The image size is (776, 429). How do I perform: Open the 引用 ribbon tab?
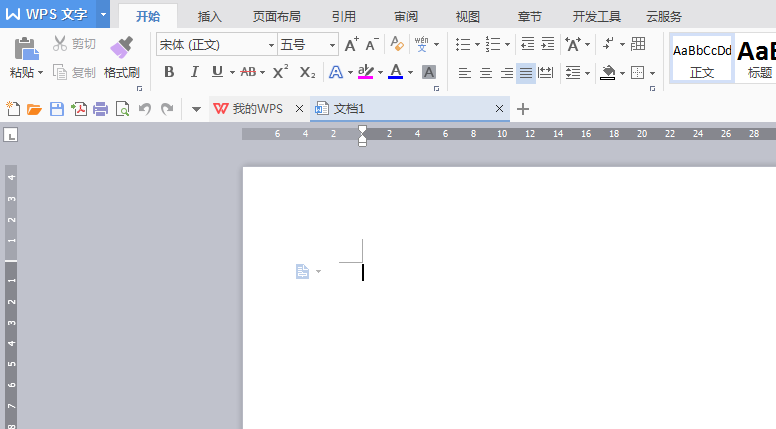point(343,16)
